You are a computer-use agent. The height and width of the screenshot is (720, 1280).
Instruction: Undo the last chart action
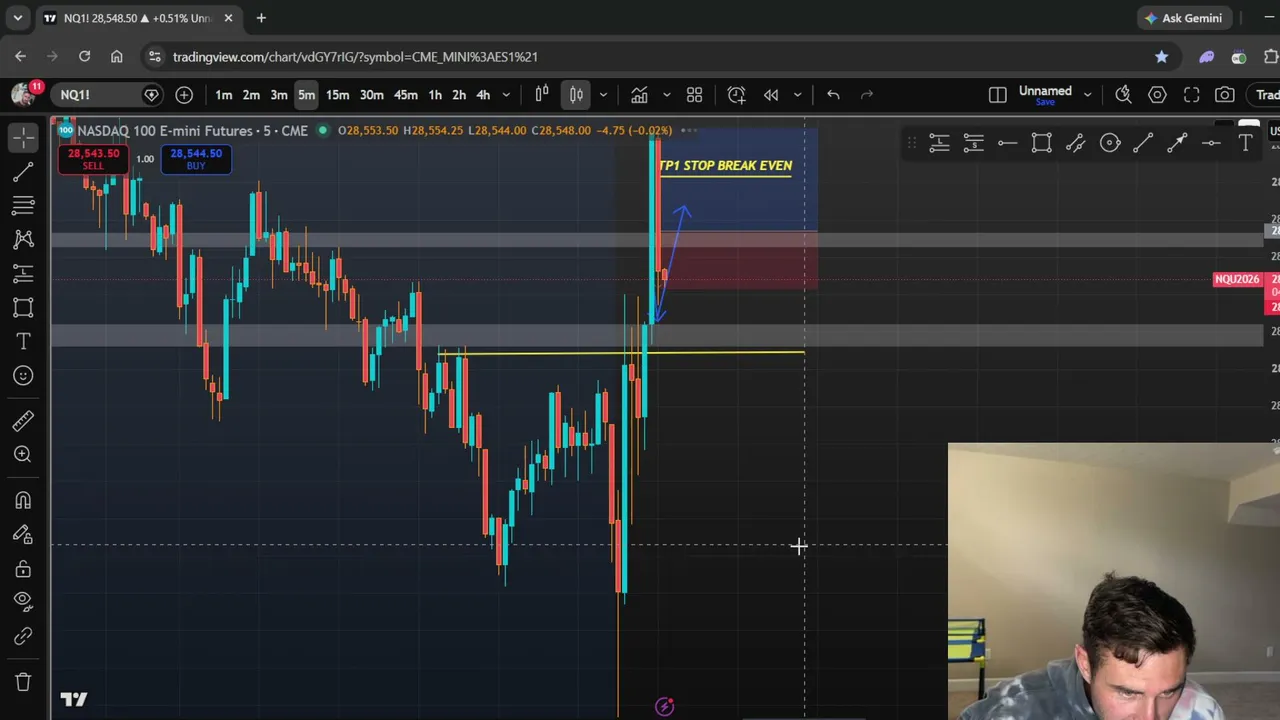pyautogui.click(x=833, y=95)
